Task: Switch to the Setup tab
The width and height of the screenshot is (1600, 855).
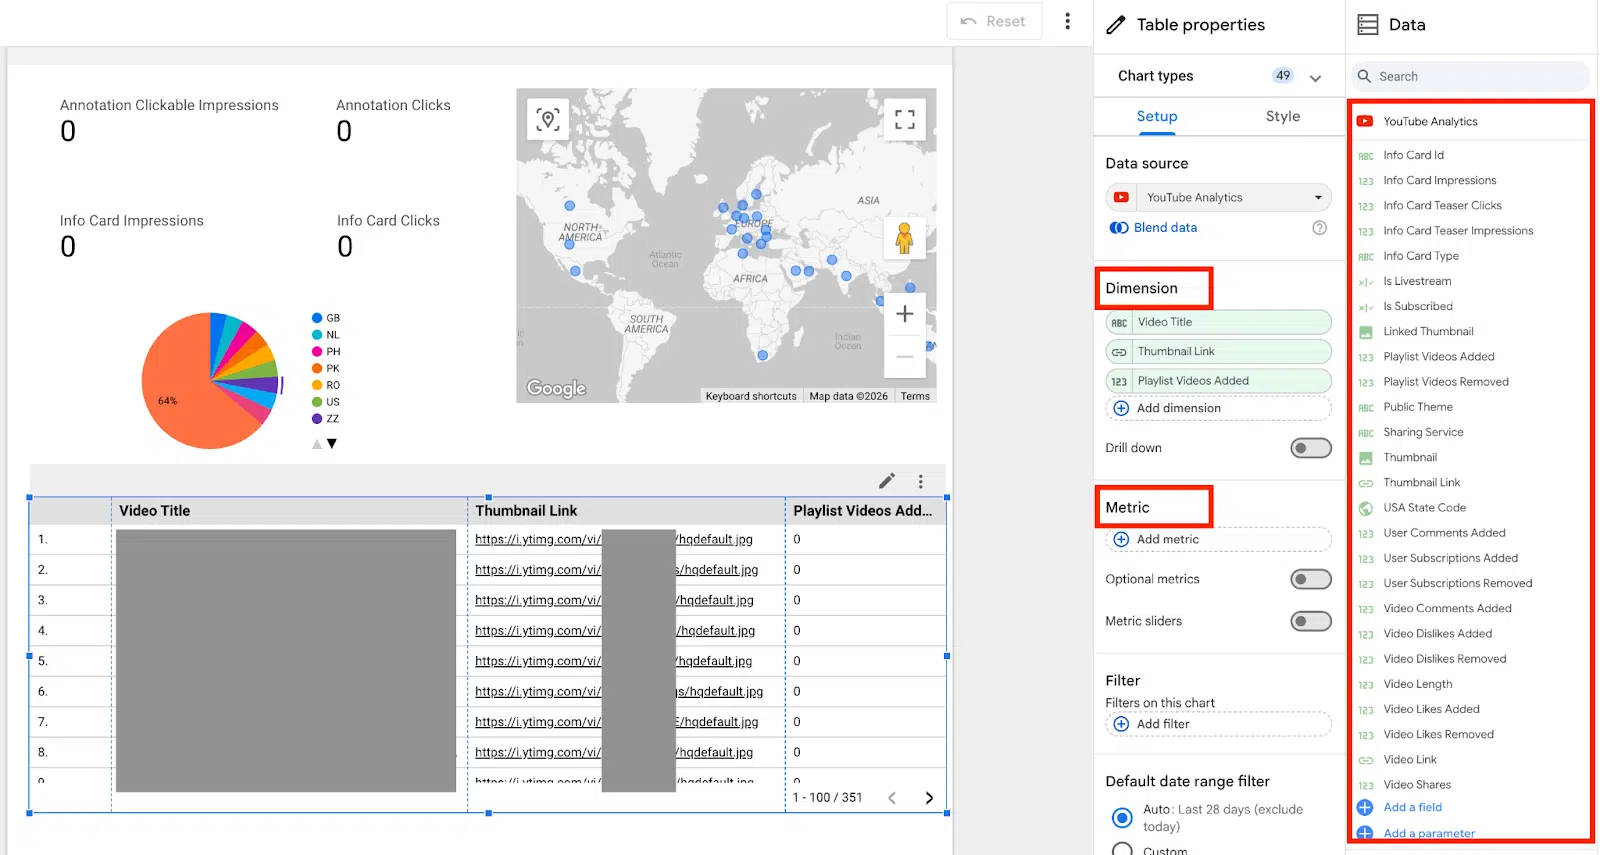Action: [1157, 117]
